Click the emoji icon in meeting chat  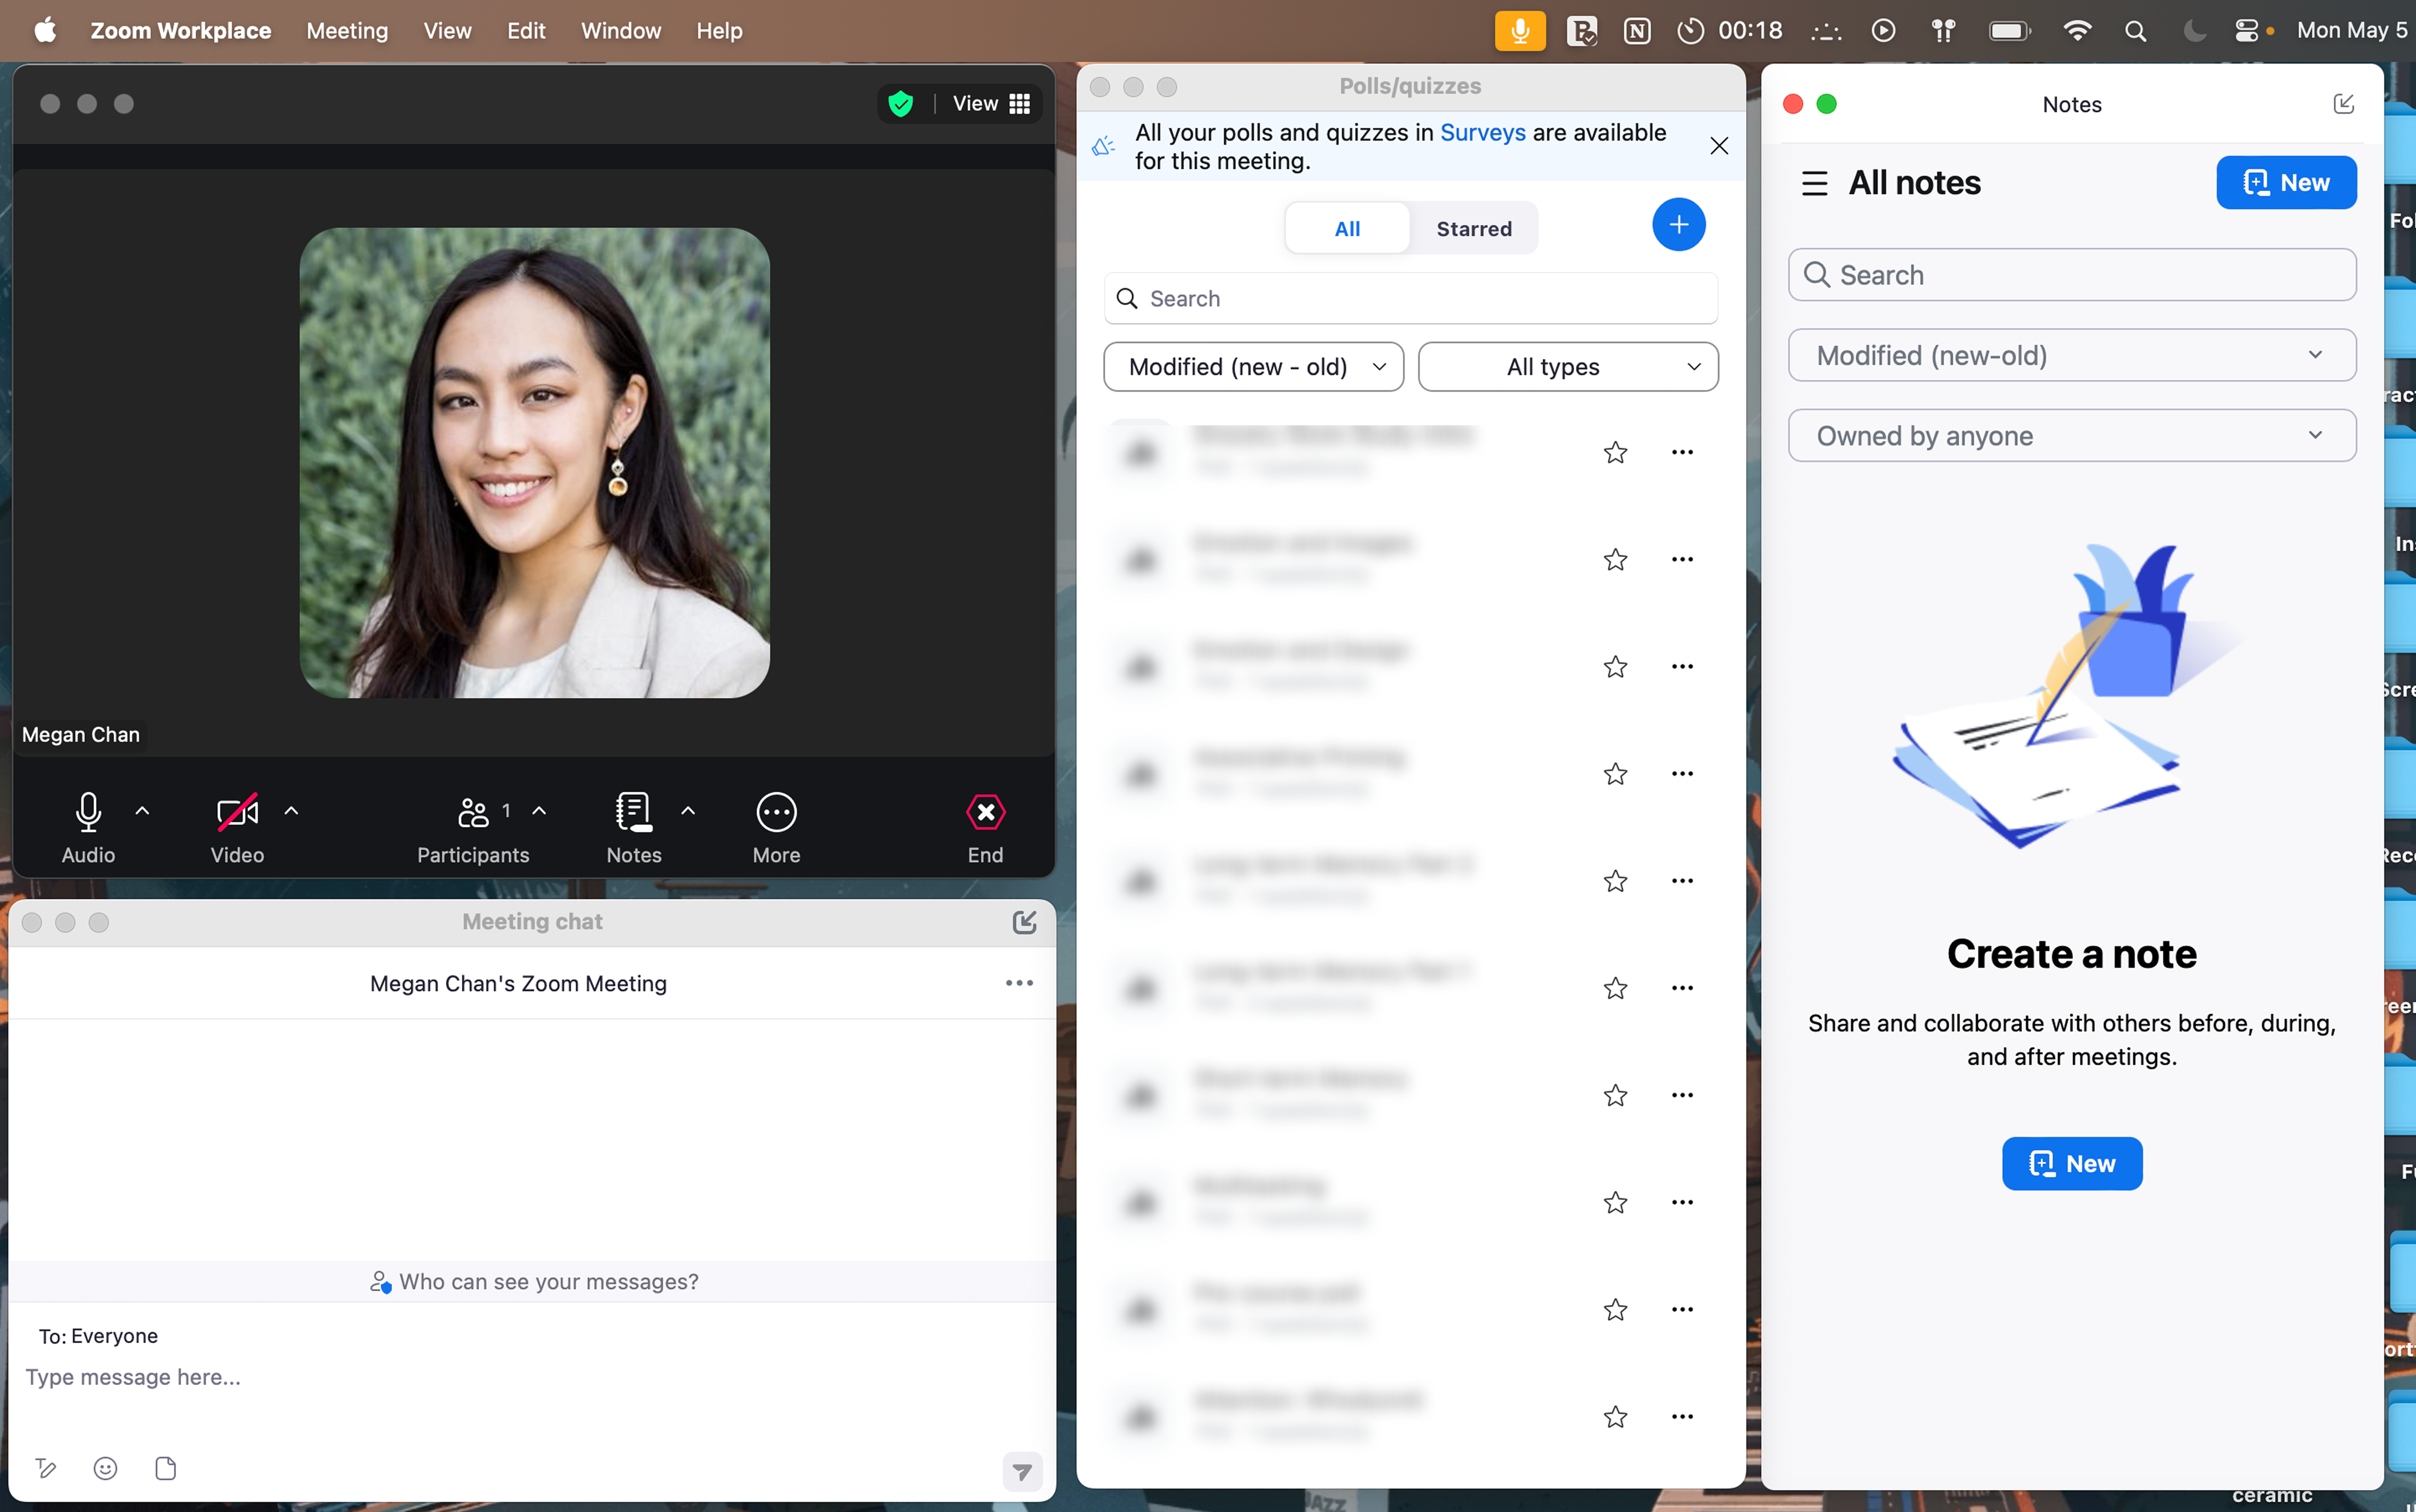pos(105,1468)
